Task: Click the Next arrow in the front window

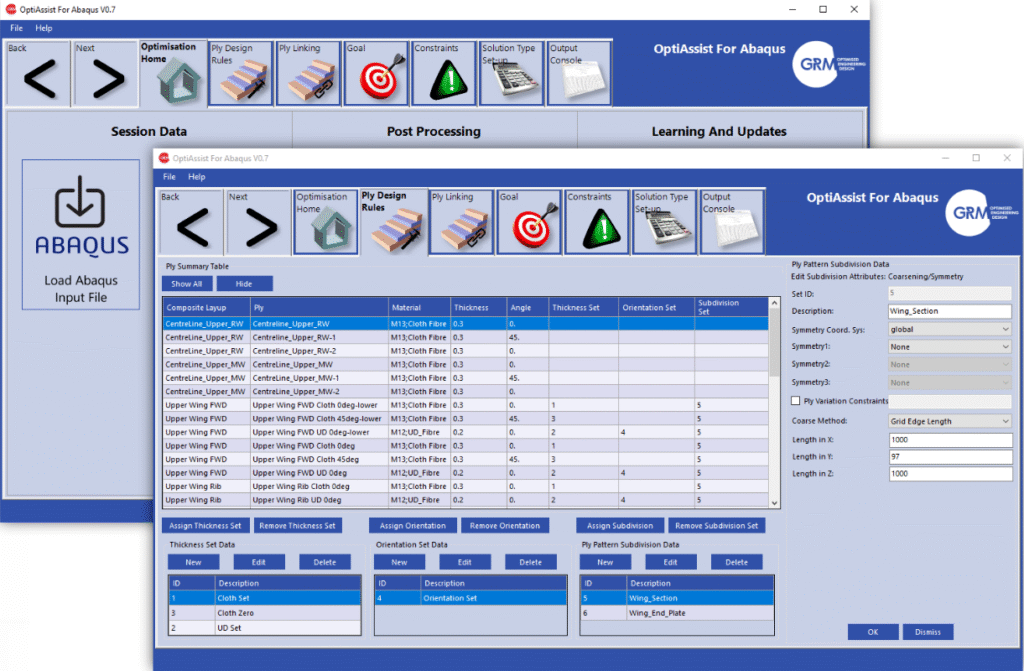Action: 259,222
